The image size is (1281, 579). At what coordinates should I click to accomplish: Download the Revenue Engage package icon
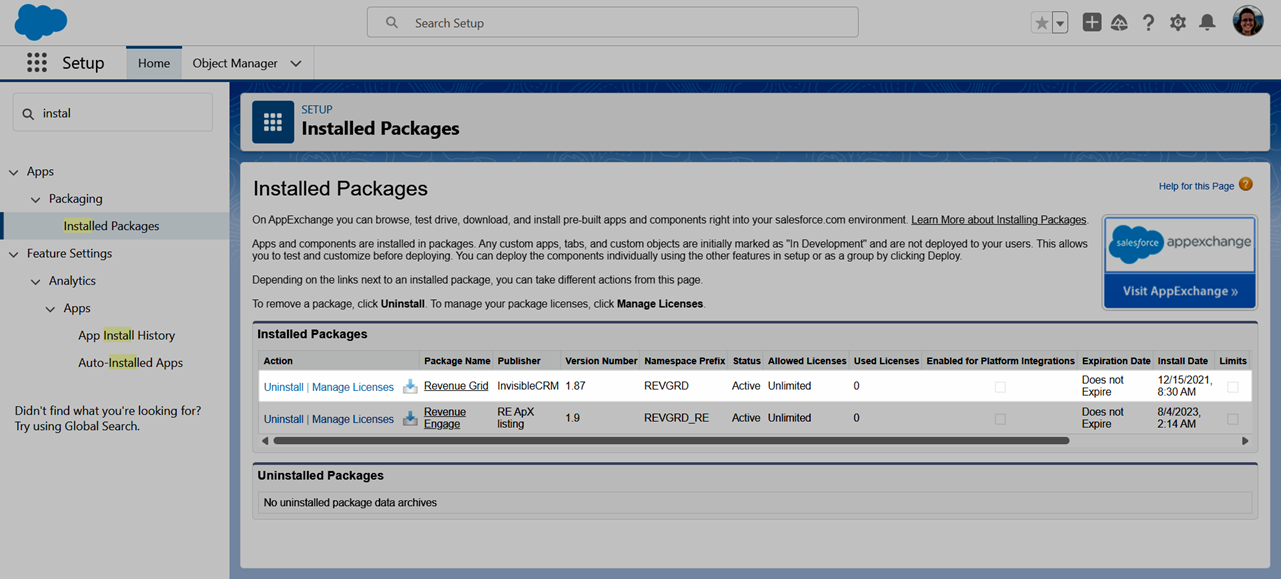point(410,419)
